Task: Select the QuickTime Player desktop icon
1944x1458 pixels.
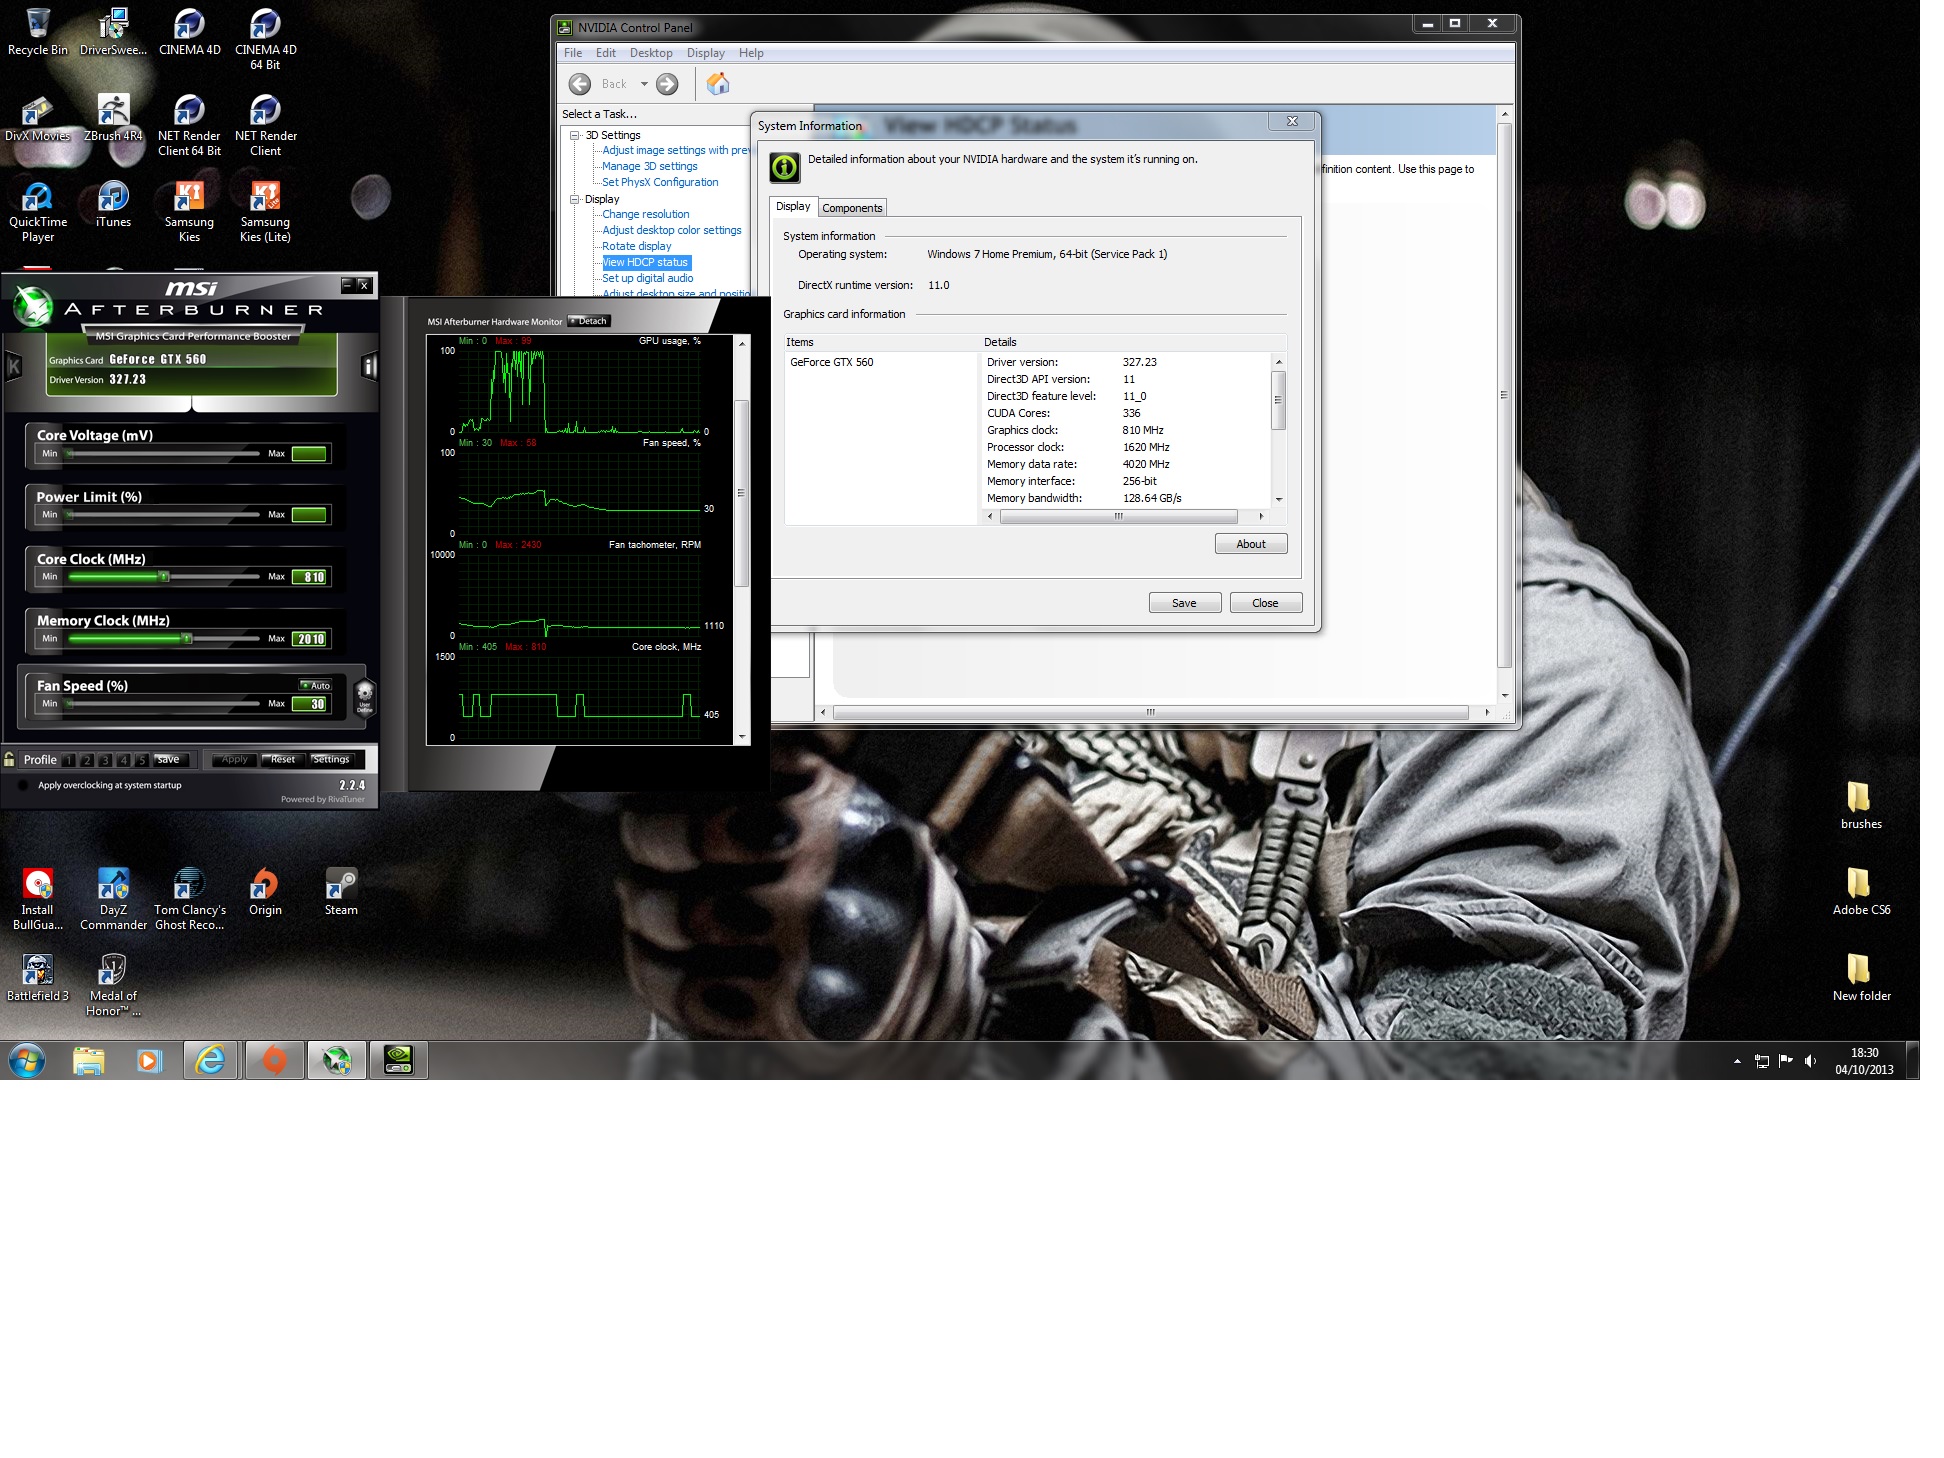Action: point(38,211)
